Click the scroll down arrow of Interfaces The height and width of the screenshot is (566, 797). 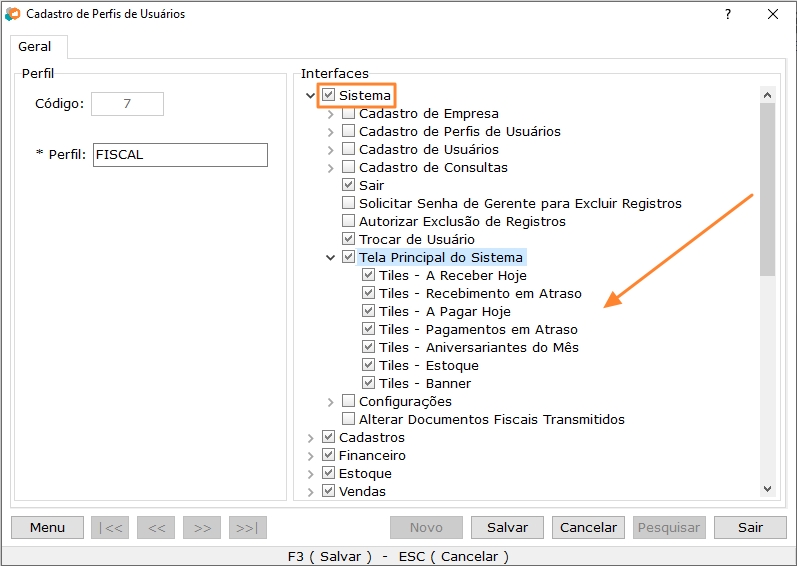768,489
